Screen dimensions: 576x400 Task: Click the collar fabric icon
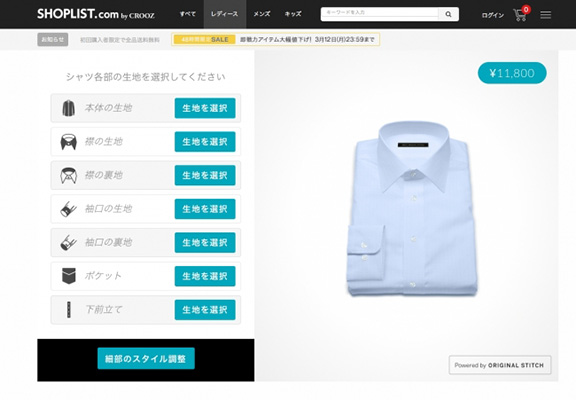(x=69, y=142)
